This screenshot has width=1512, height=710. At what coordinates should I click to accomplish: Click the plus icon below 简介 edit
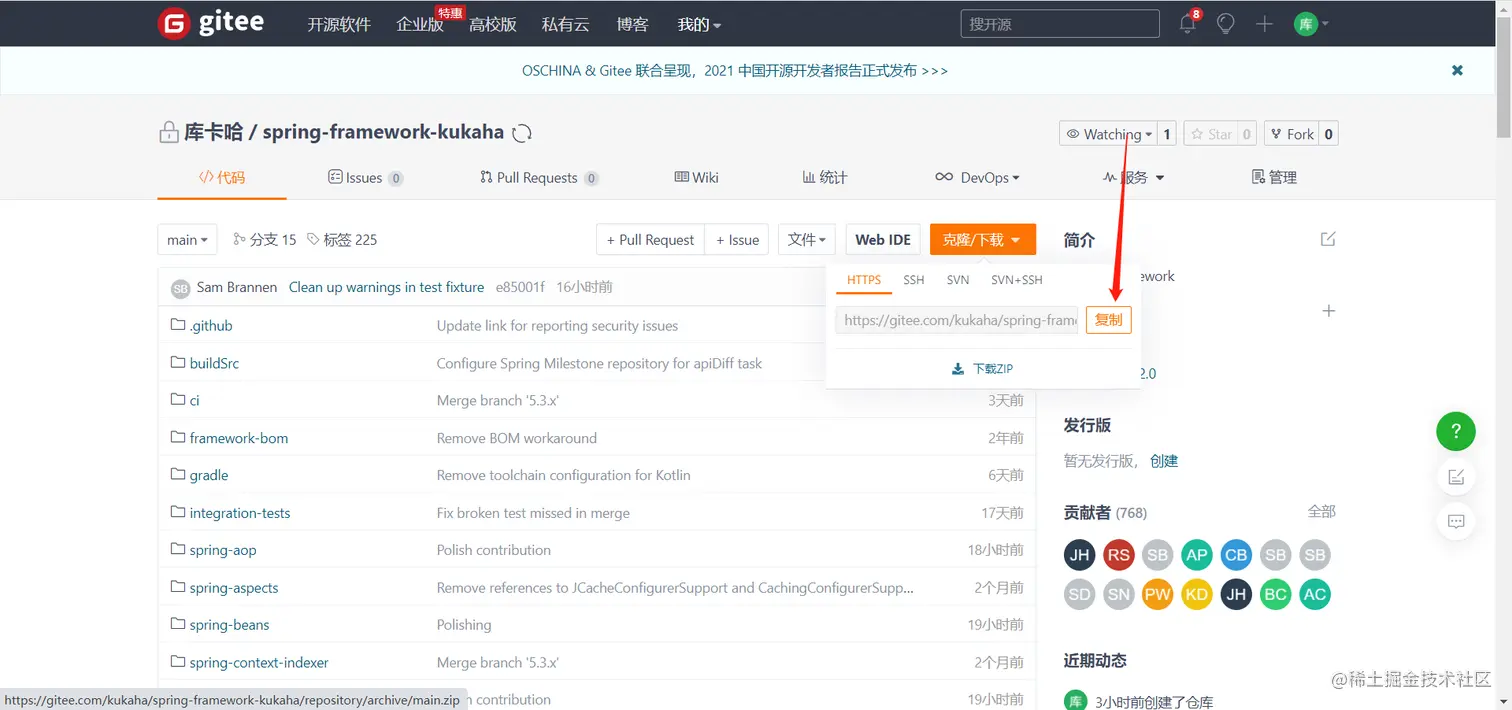coord(1329,311)
